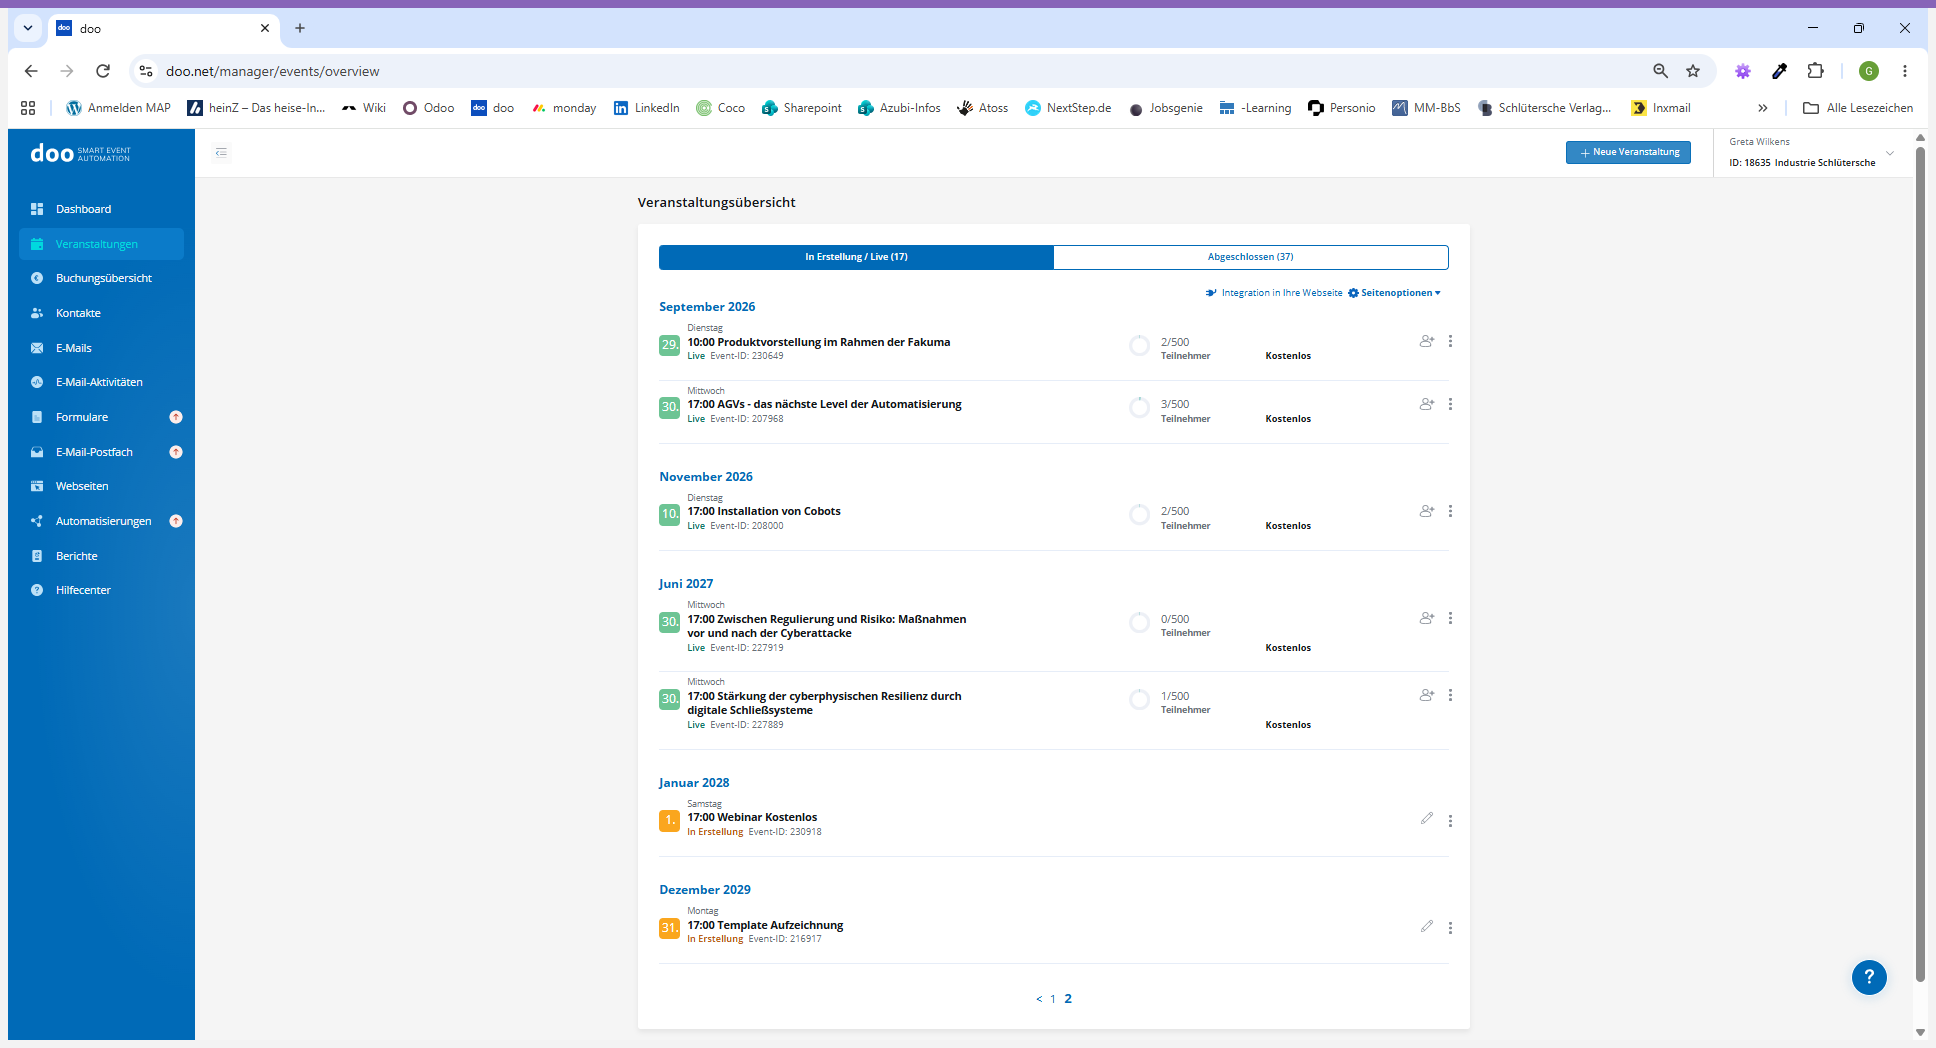Open a new browser tab
The image size is (1936, 1048).
pos(300,28)
